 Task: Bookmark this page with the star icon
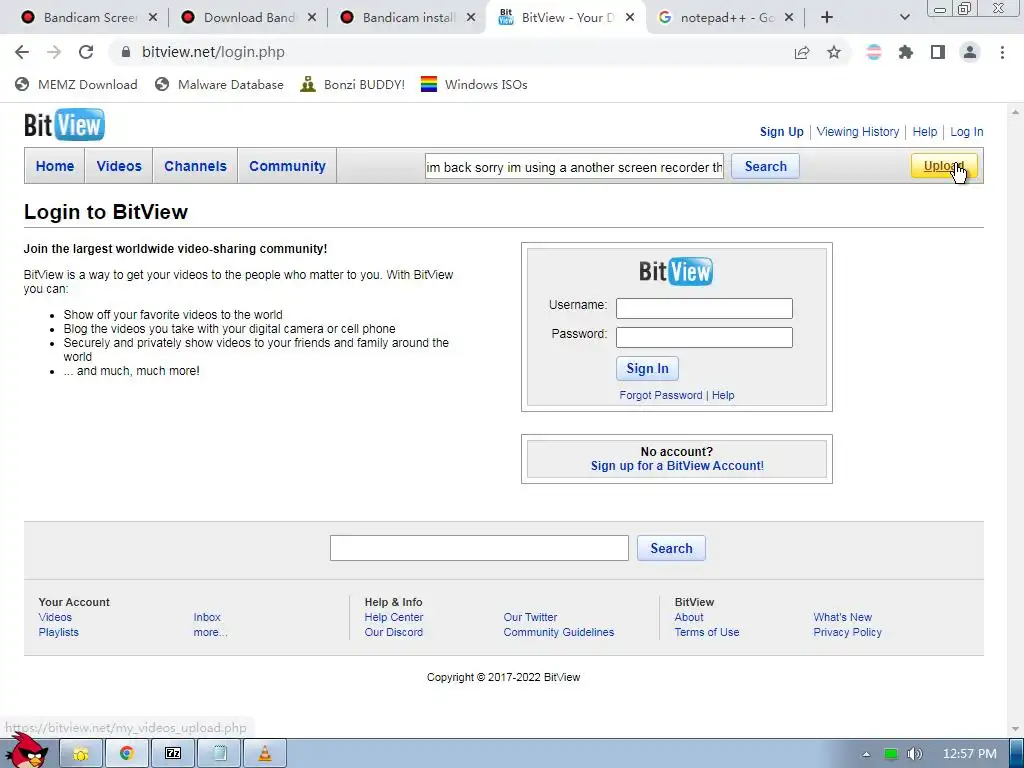(x=834, y=52)
